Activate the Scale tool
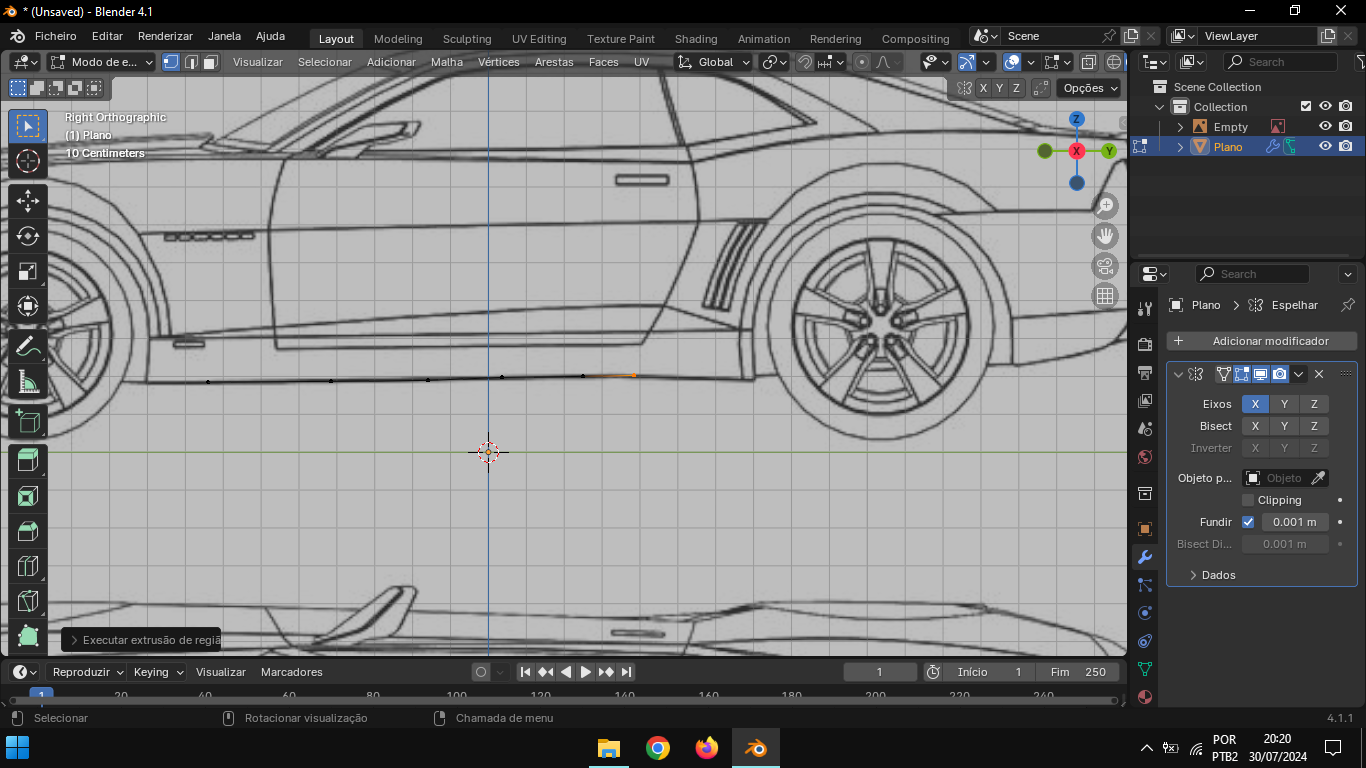Image resolution: width=1366 pixels, height=768 pixels. 28,271
